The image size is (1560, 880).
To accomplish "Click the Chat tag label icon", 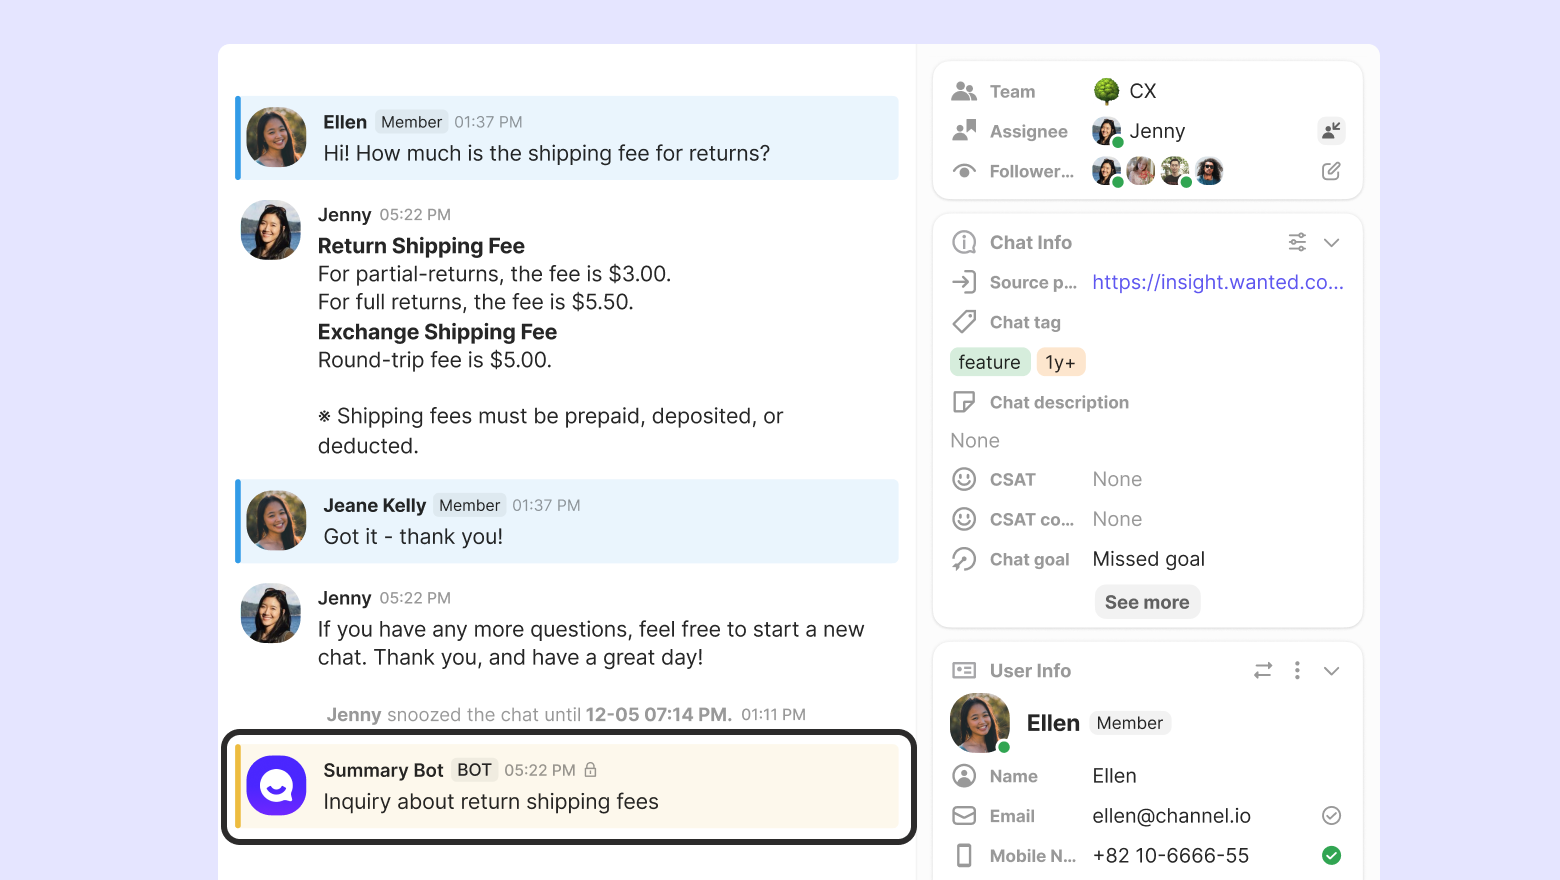I will point(964,322).
